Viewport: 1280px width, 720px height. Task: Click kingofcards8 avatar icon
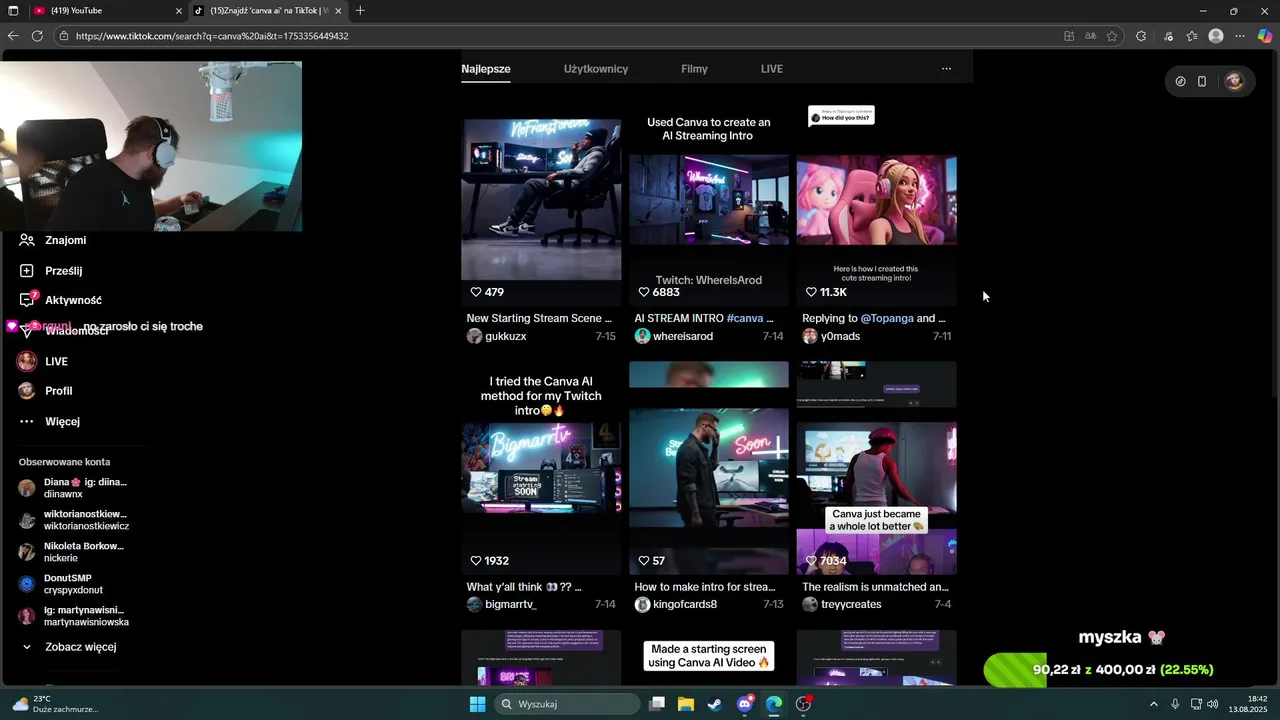[x=642, y=605]
